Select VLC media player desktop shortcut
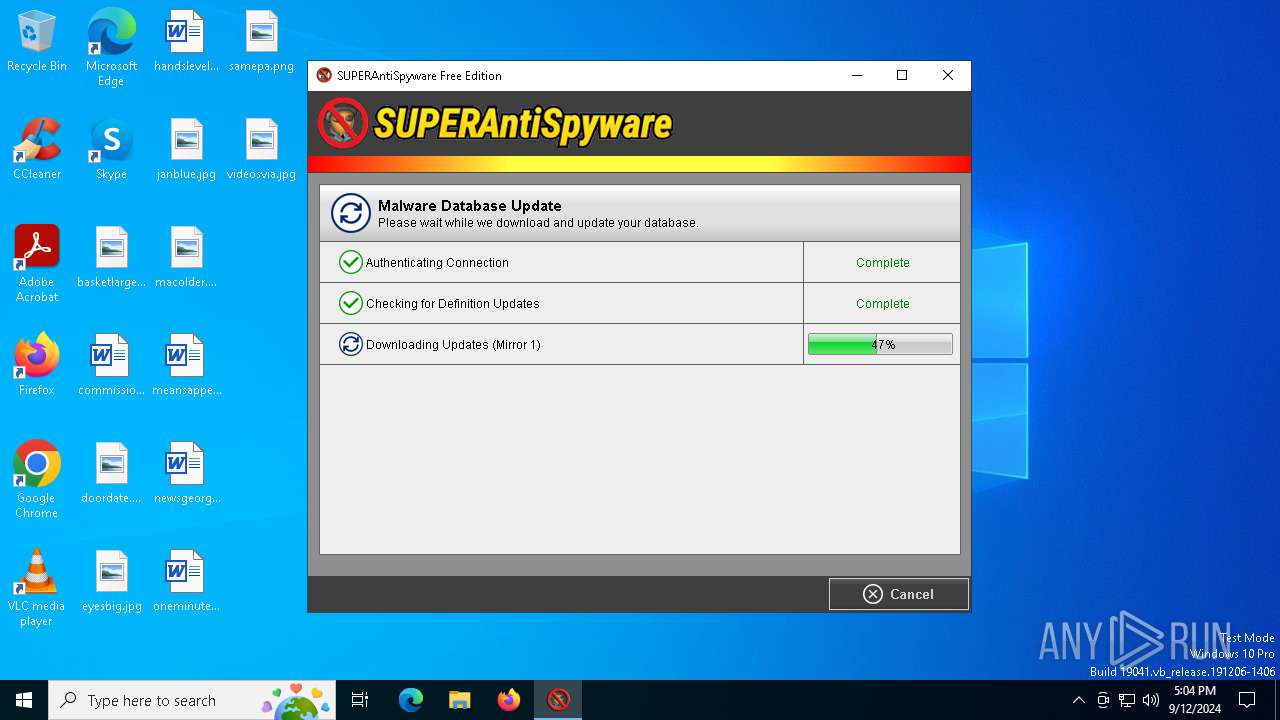Viewport: 1280px width, 720px height. pyautogui.click(x=37, y=588)
